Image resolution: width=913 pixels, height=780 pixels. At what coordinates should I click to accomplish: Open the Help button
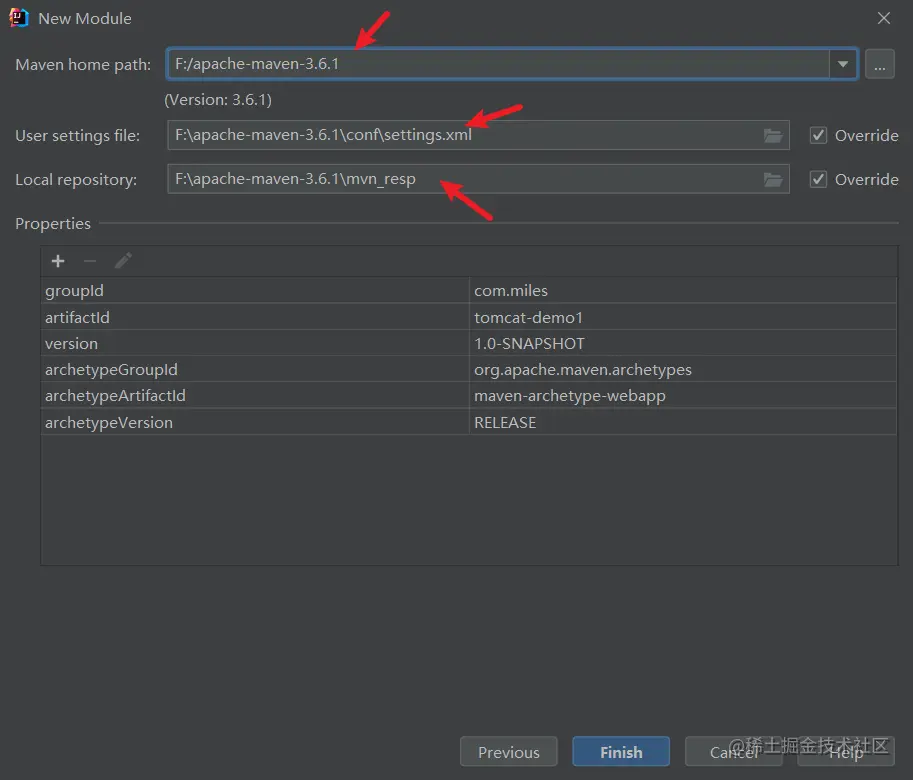[846, 751]
